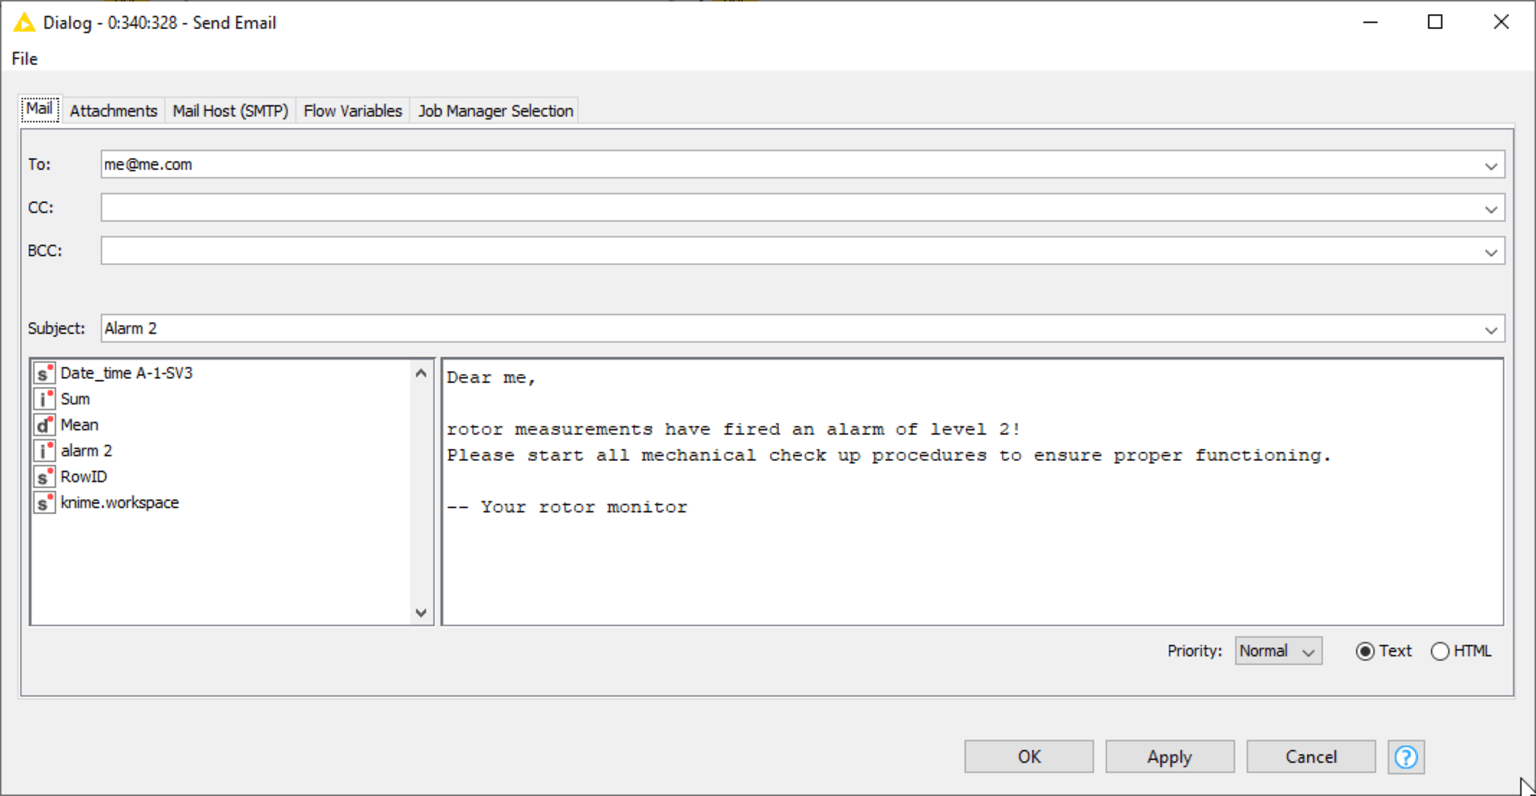Minimize the Send Email dialog window
The image size is (1536, 796).
tap(1371, 22)
